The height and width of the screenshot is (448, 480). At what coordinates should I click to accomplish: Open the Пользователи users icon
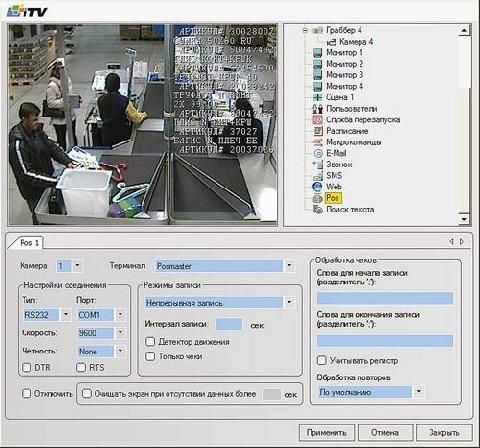318,109
